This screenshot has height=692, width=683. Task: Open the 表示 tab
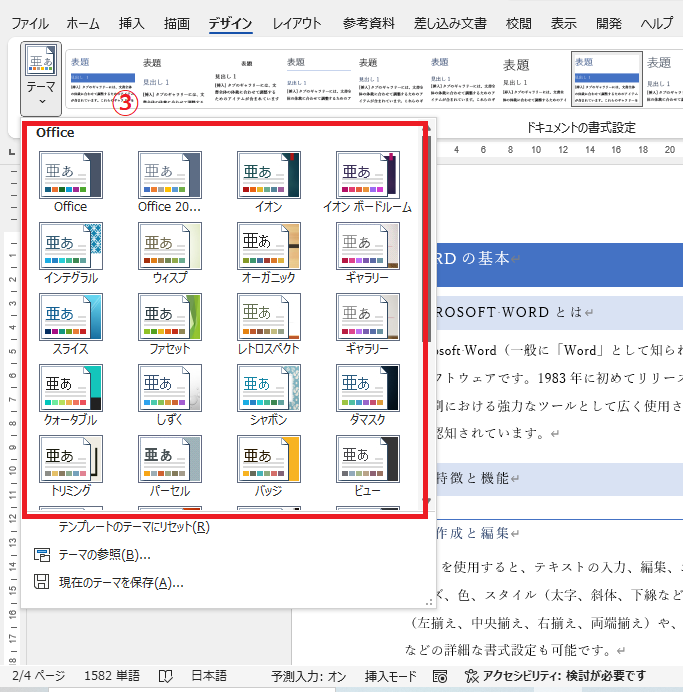pyautogui.click(x=563, y=23)
